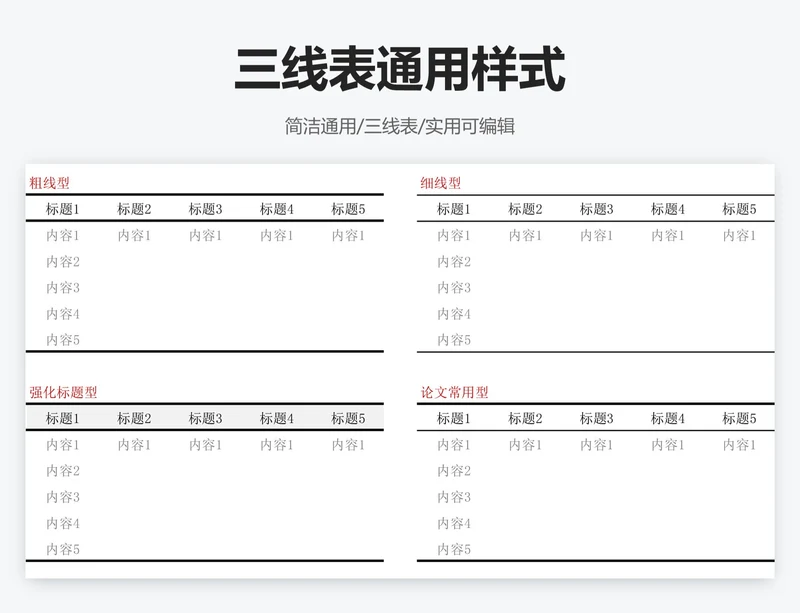This screenshot has height=613, width=800.
Task: Click 标题4 in the 论文常用型 table
Action: click(x=668, y=419)
